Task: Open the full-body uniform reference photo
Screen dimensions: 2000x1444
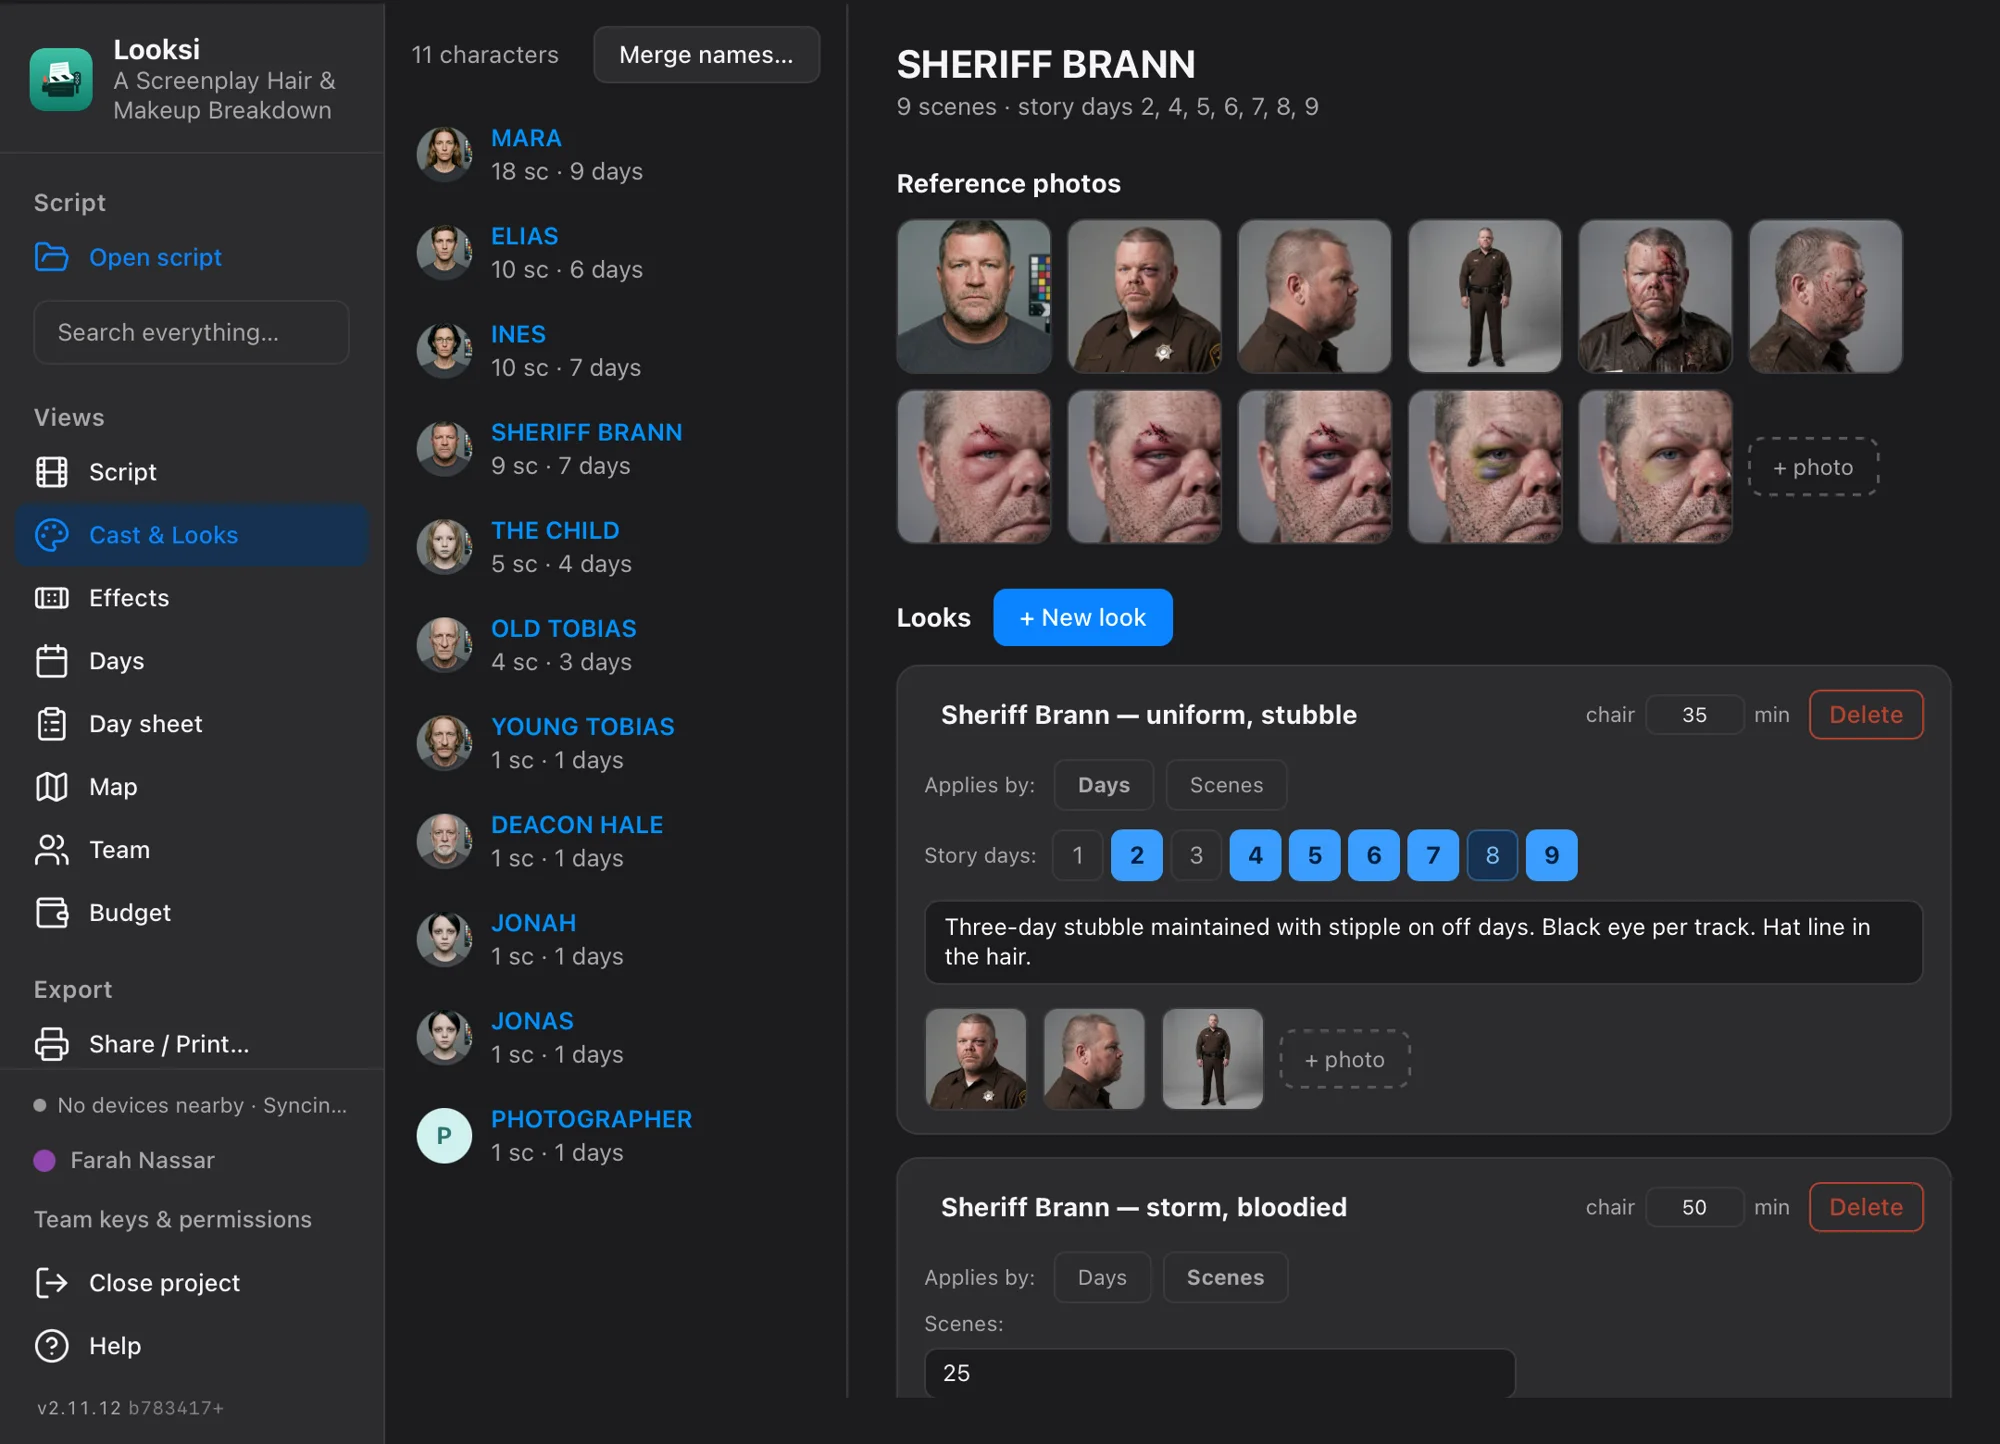Action: point(1485,296)
